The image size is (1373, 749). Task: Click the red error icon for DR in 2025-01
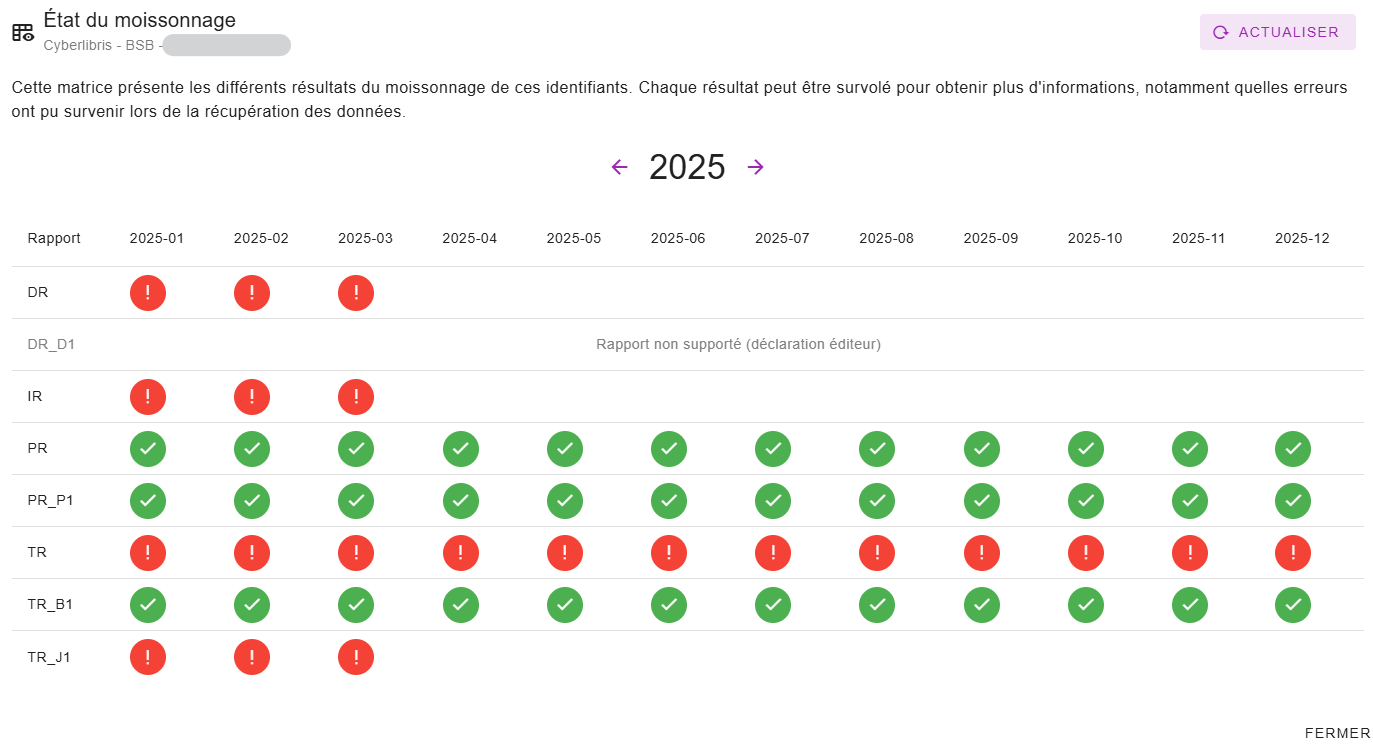148,293
